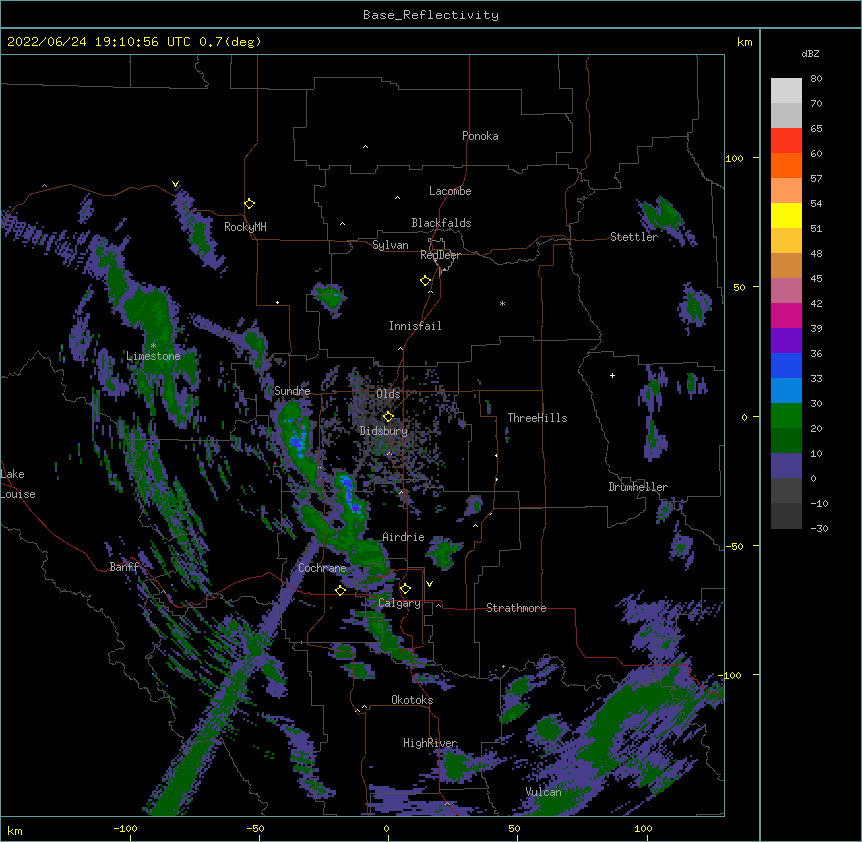The image size is (862, 842).
Task: Click the Vulcan city label
Action: (543, 792)
